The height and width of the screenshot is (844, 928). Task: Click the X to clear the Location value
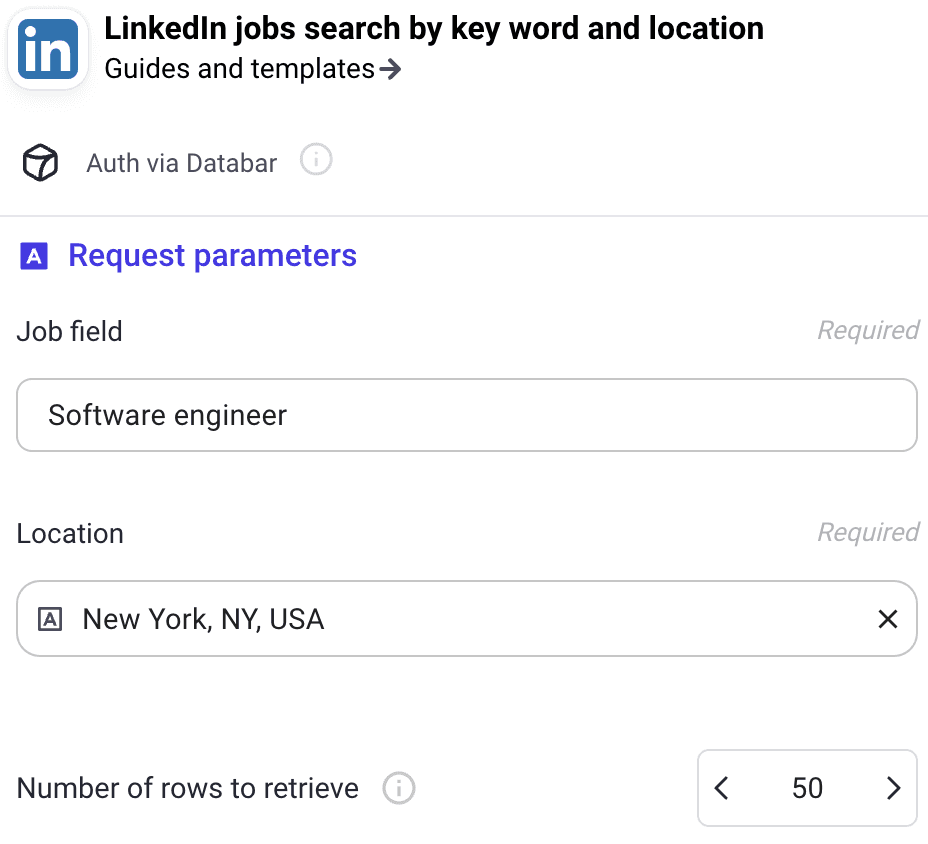tap(888, 619)
